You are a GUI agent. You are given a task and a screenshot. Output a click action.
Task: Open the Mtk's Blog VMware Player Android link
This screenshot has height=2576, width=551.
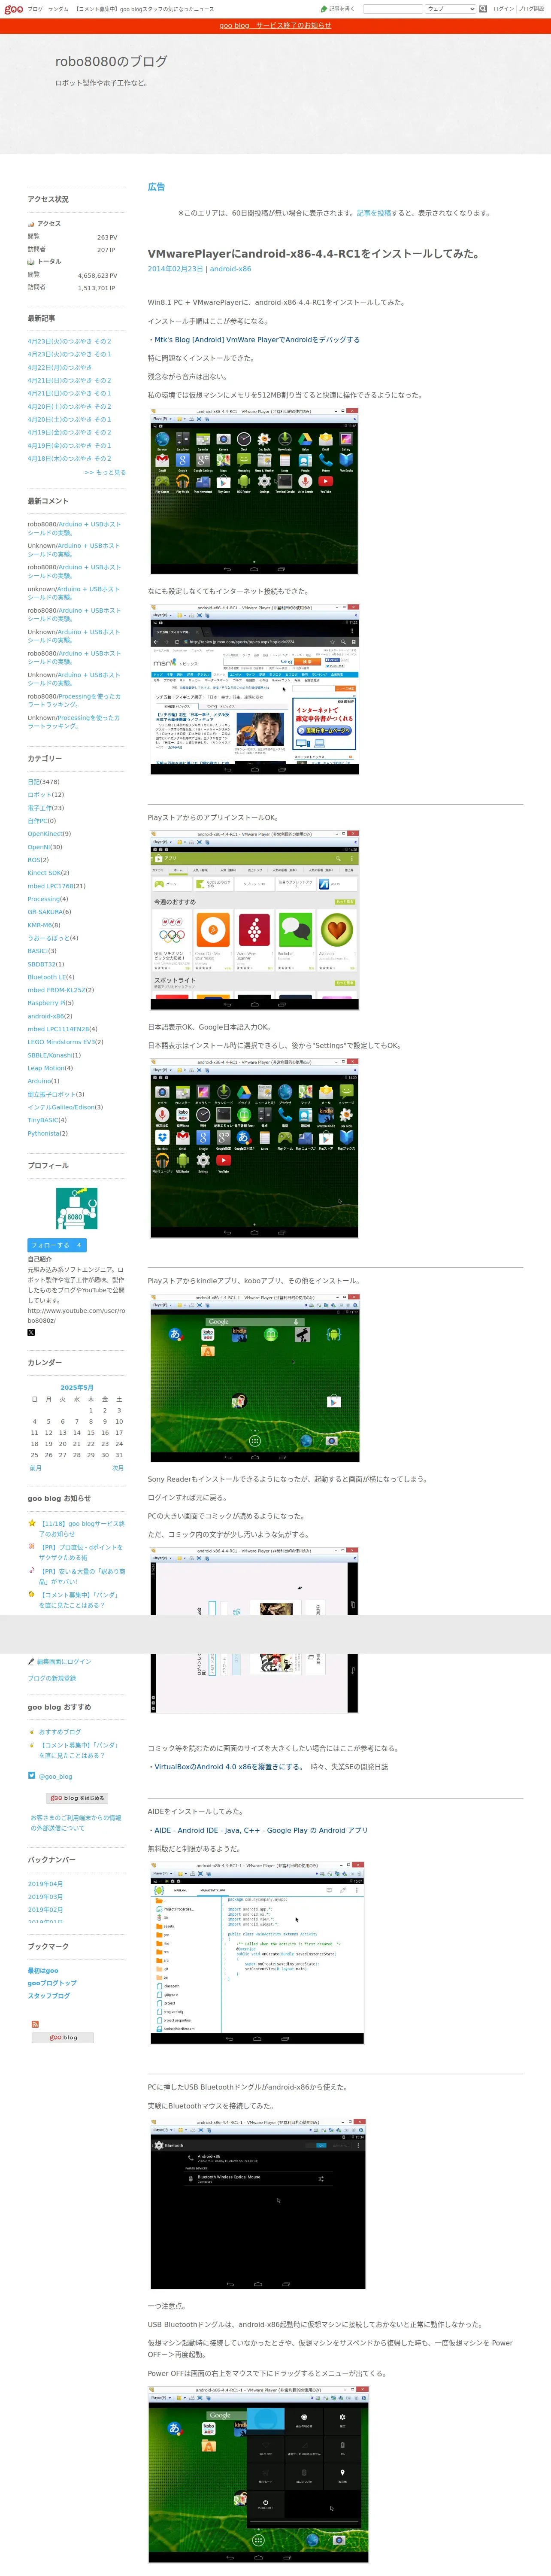(x=256, y=340)
